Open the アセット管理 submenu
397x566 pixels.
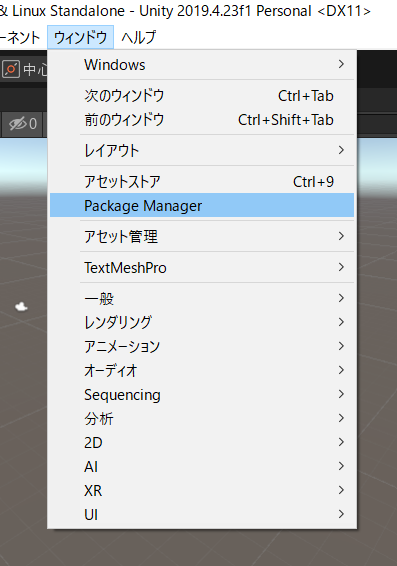click(202, 237)
